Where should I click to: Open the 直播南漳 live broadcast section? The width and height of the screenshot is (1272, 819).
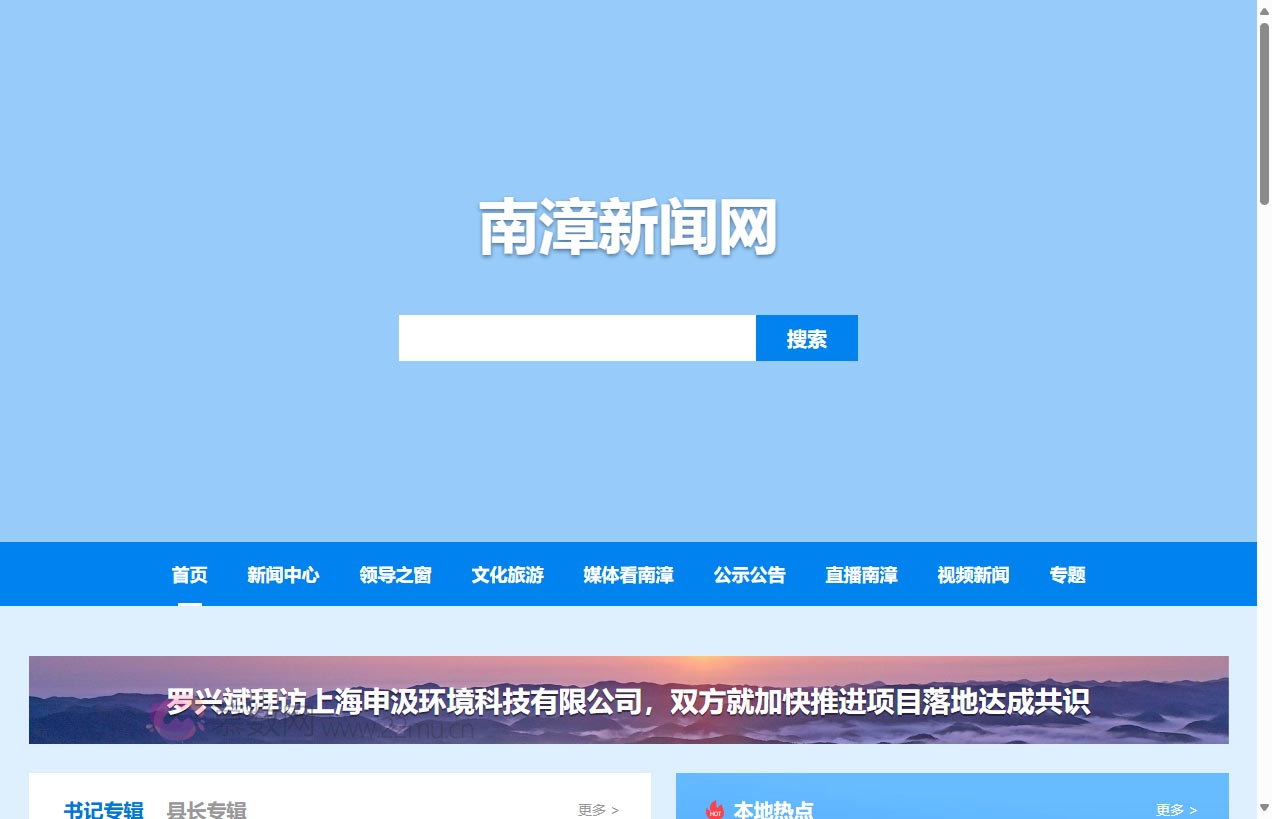click(x=860, y=575)
